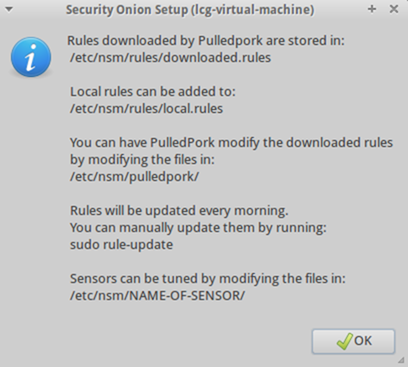Click the /etc/nsm/rules/downloaded.rules path
Viewport: 408px width, 367px height.
(170, 58)
